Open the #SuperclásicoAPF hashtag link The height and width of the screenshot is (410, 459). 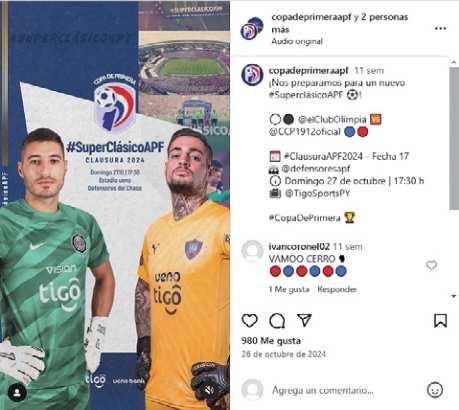click(x=306, y=95)
